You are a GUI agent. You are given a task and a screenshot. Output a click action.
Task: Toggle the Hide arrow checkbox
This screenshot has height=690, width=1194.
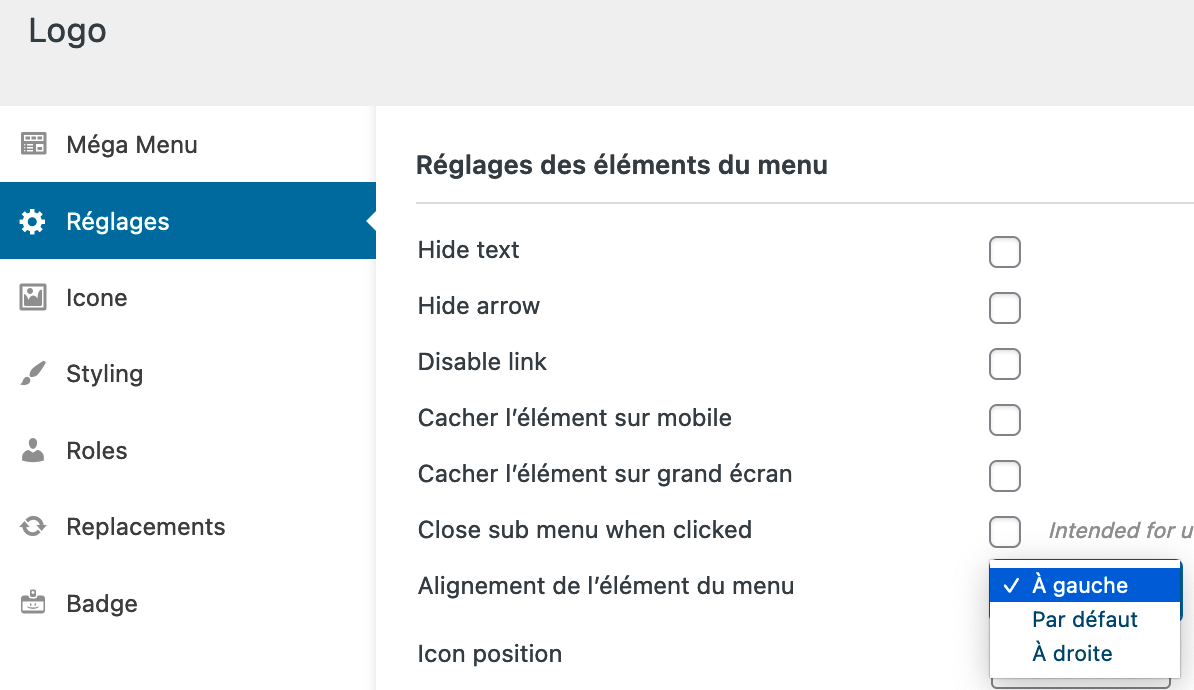[x=1004, y=308]
